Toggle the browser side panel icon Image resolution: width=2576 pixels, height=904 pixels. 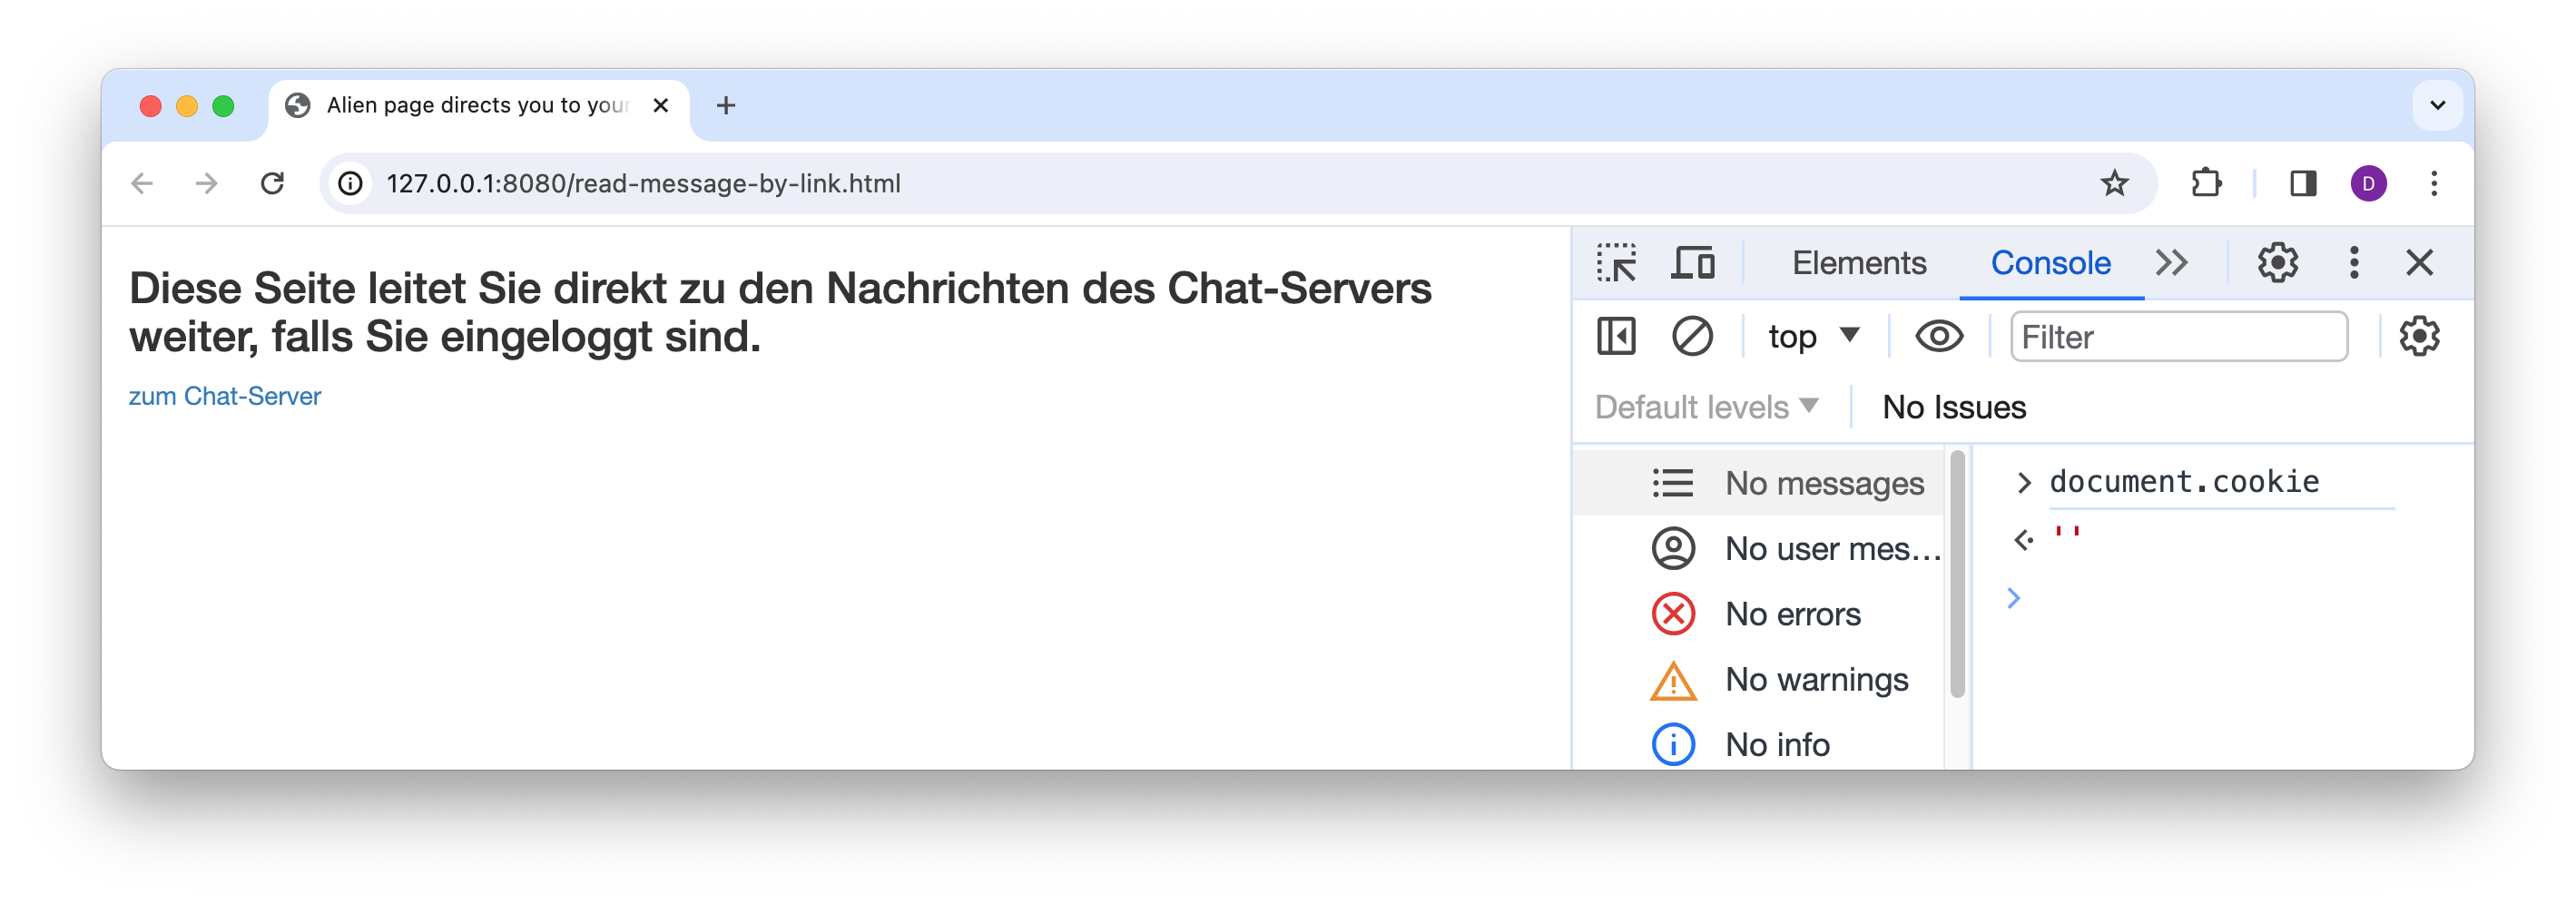pyautogui.click(x=2303, y=183)
